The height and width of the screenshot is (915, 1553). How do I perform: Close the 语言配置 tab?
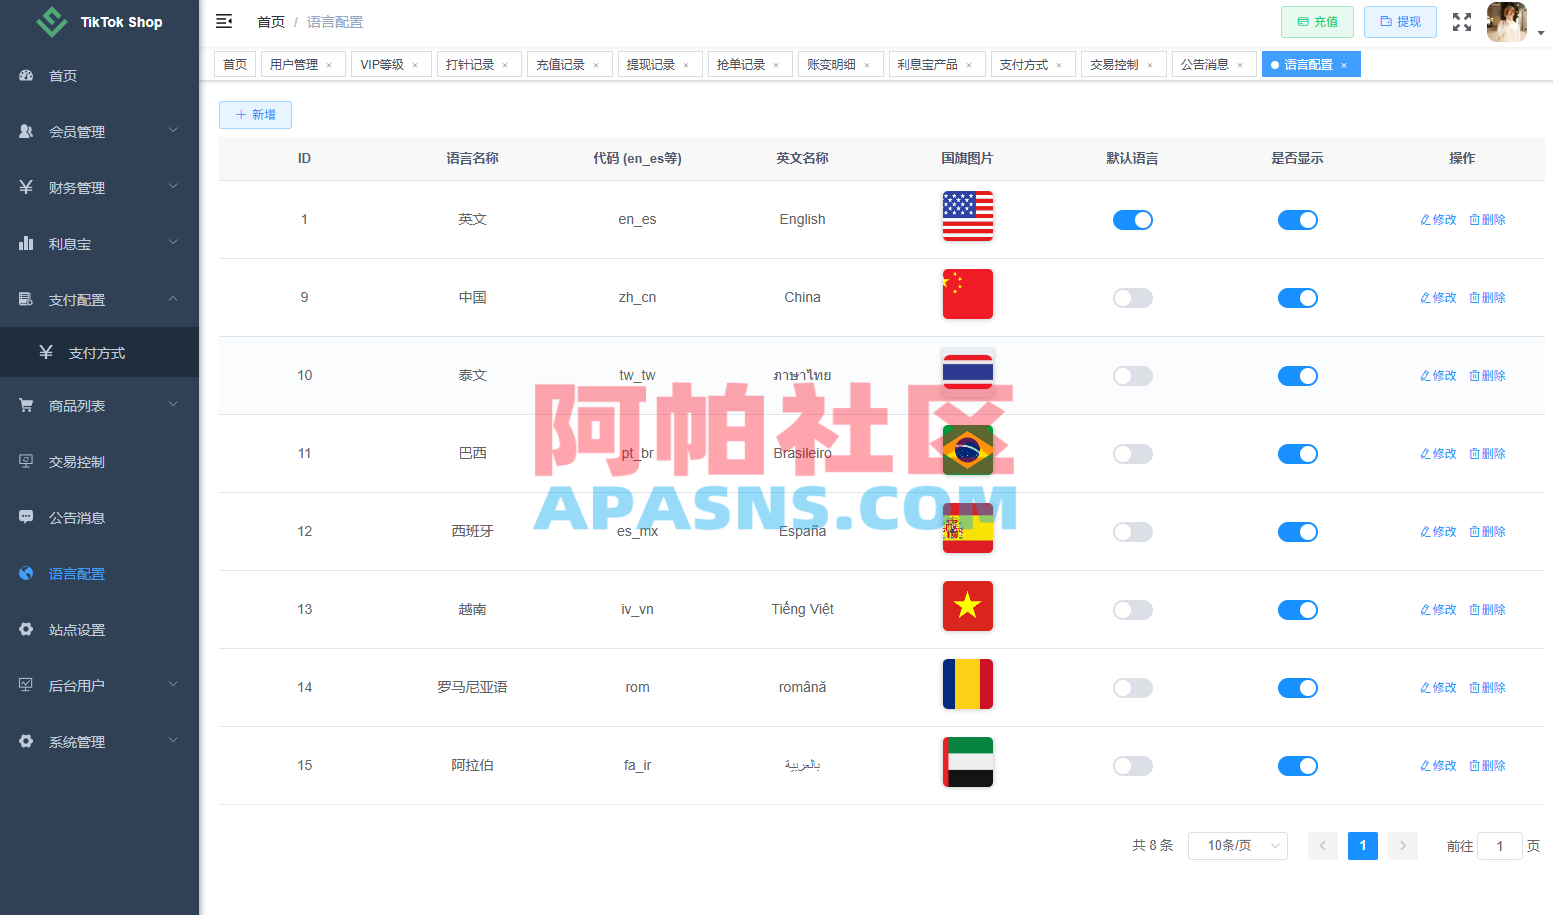click(1344, 65)
